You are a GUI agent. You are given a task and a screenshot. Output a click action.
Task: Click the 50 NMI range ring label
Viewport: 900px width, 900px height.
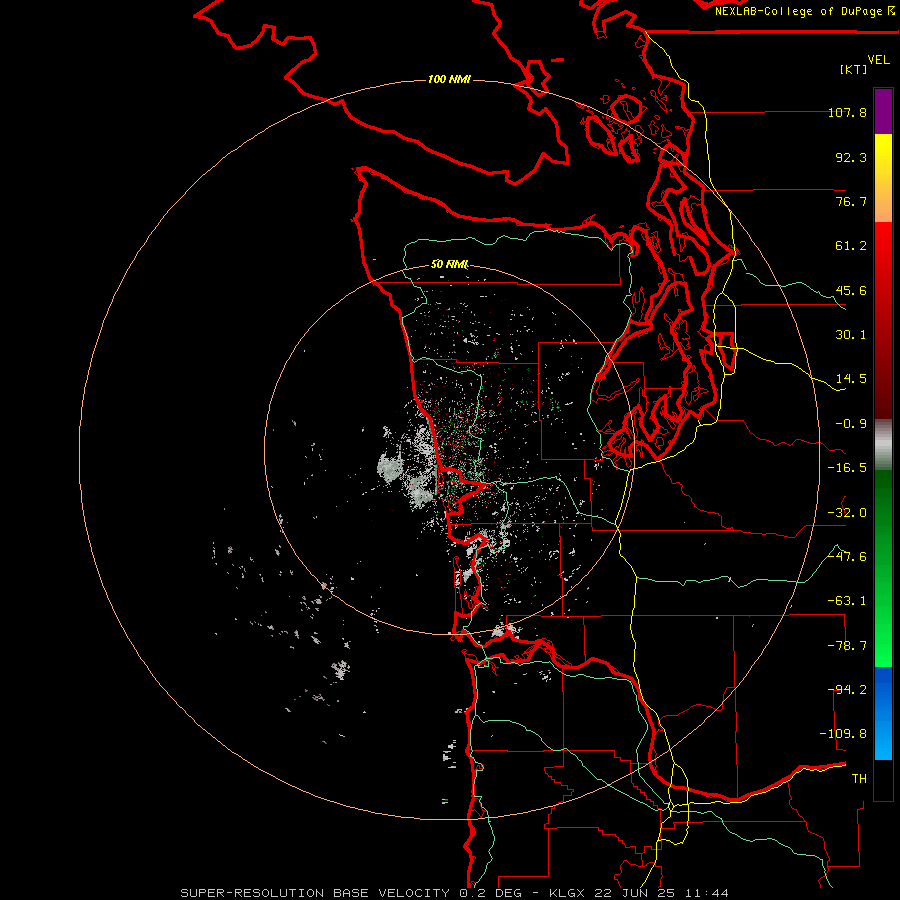(x=449, y=264)
